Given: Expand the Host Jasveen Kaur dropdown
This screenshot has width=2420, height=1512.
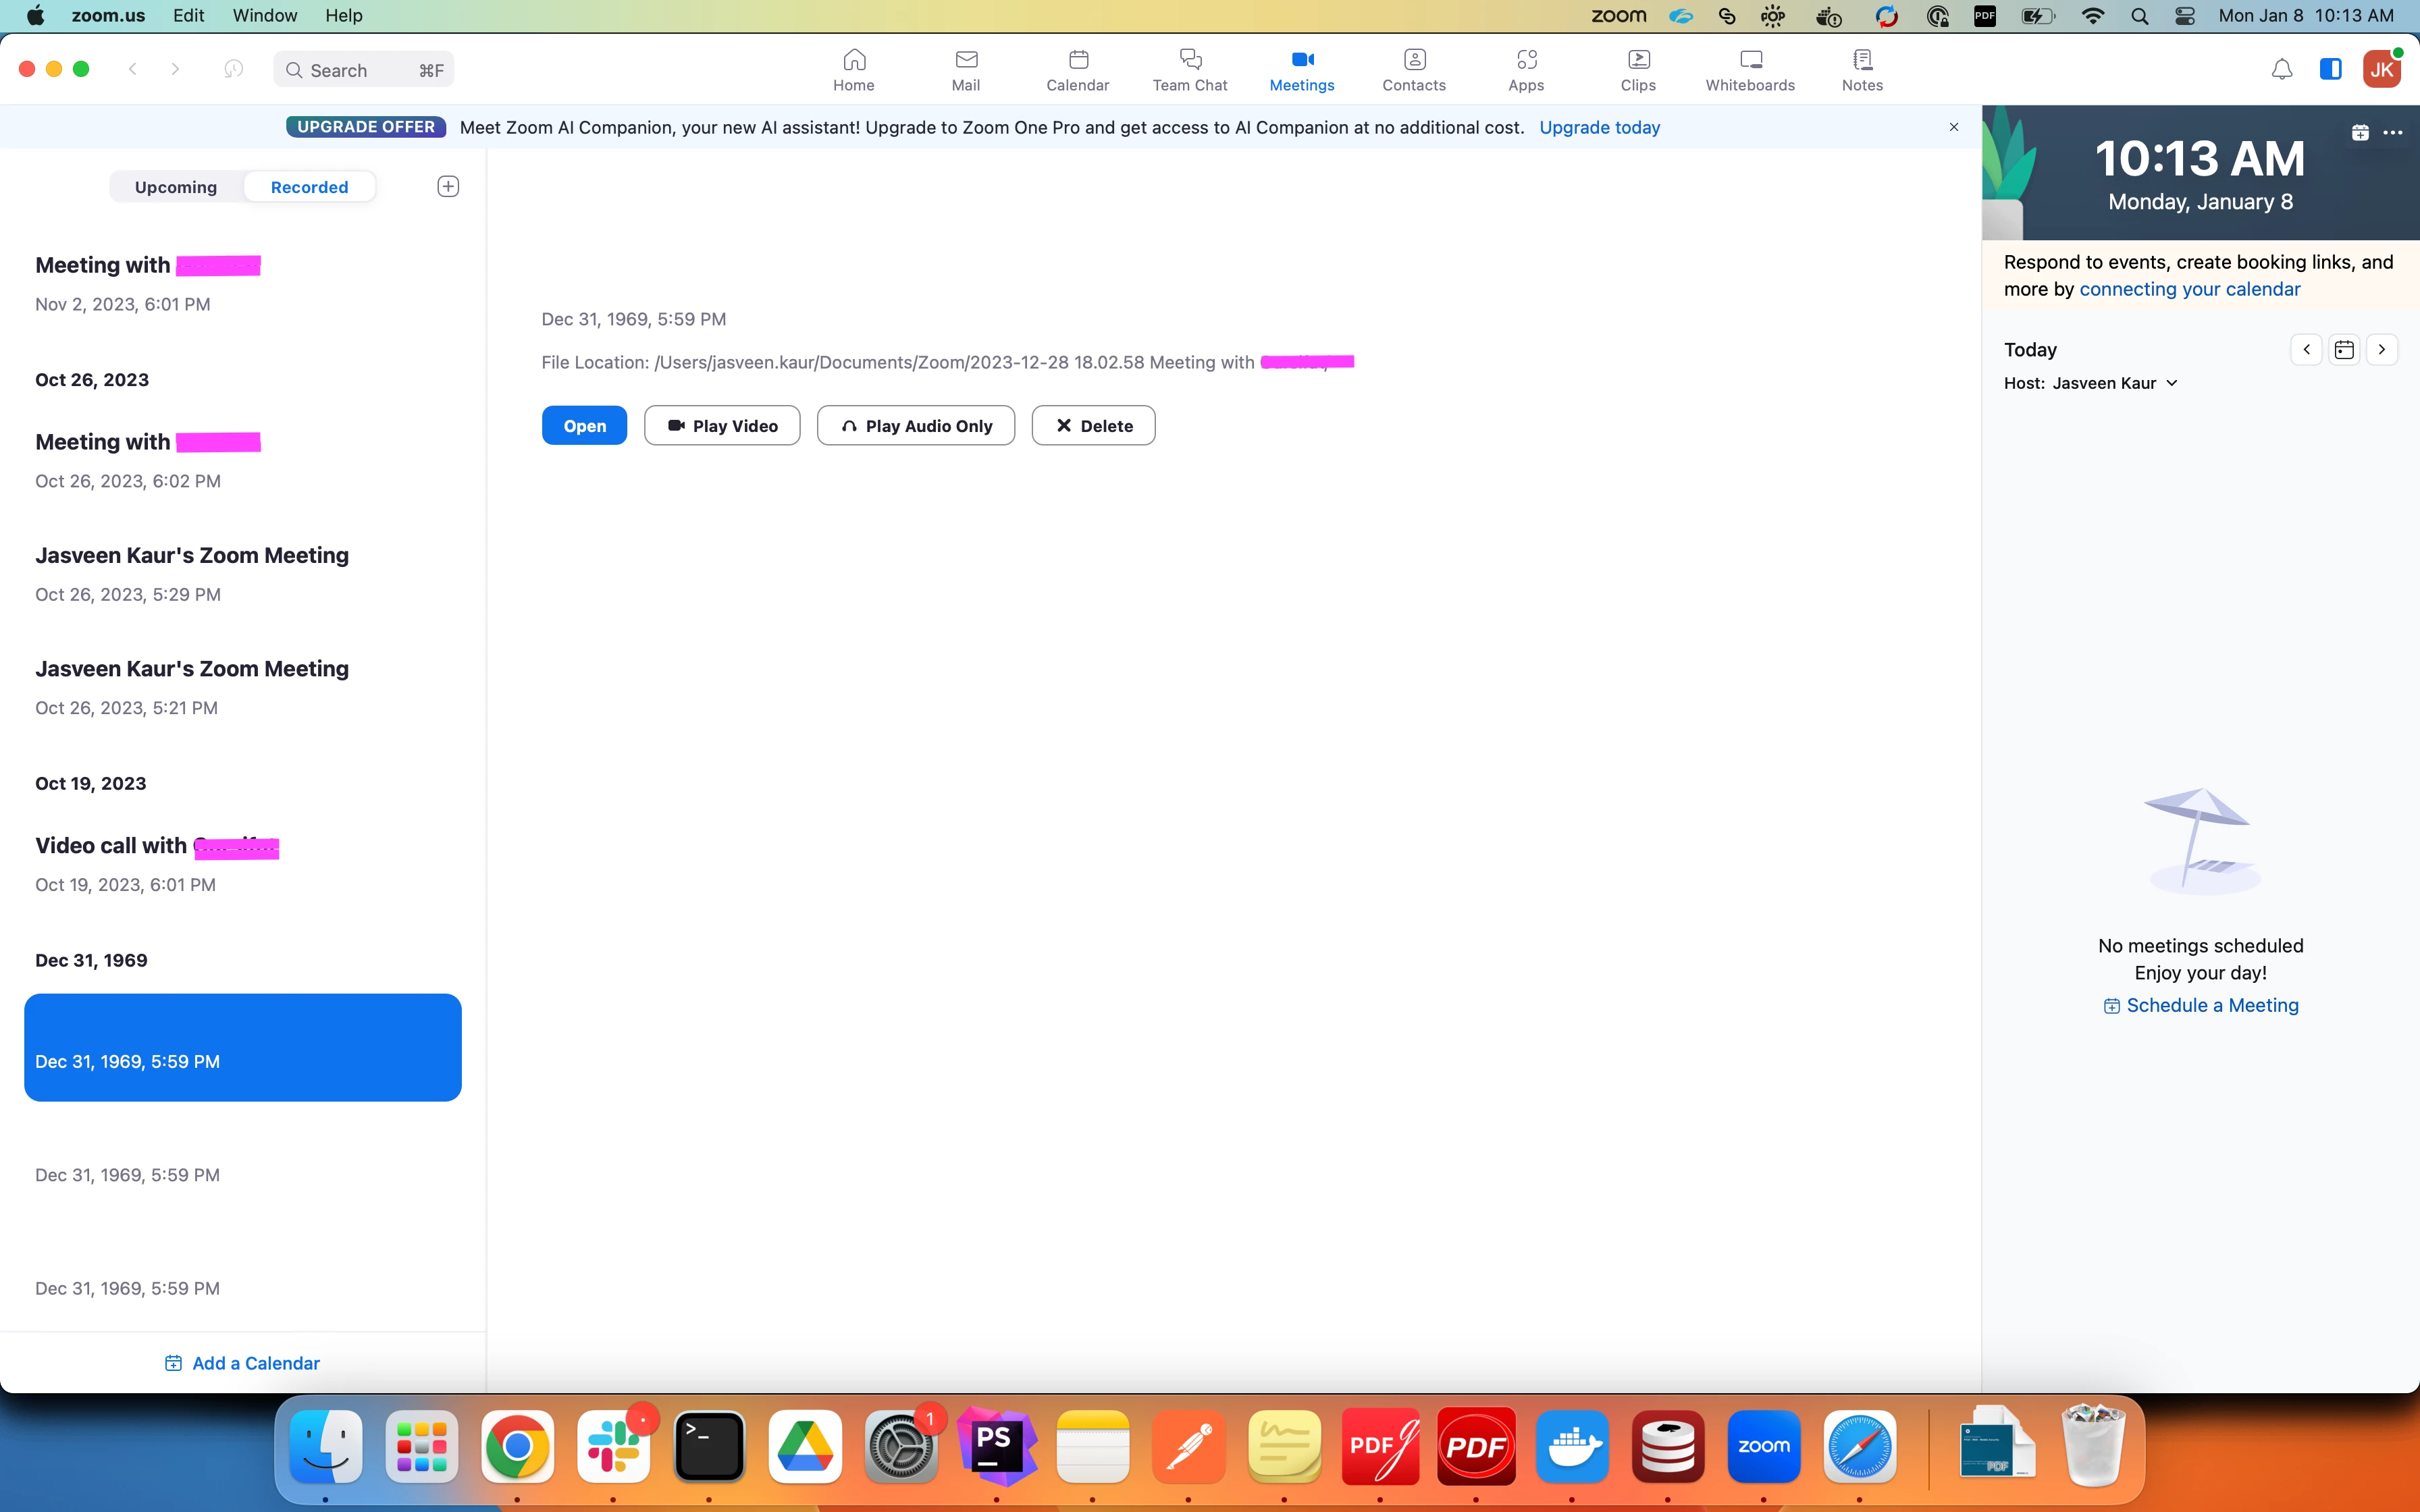Looking at the screenshot, I should pyautogui.click(x=2171, y=383).
